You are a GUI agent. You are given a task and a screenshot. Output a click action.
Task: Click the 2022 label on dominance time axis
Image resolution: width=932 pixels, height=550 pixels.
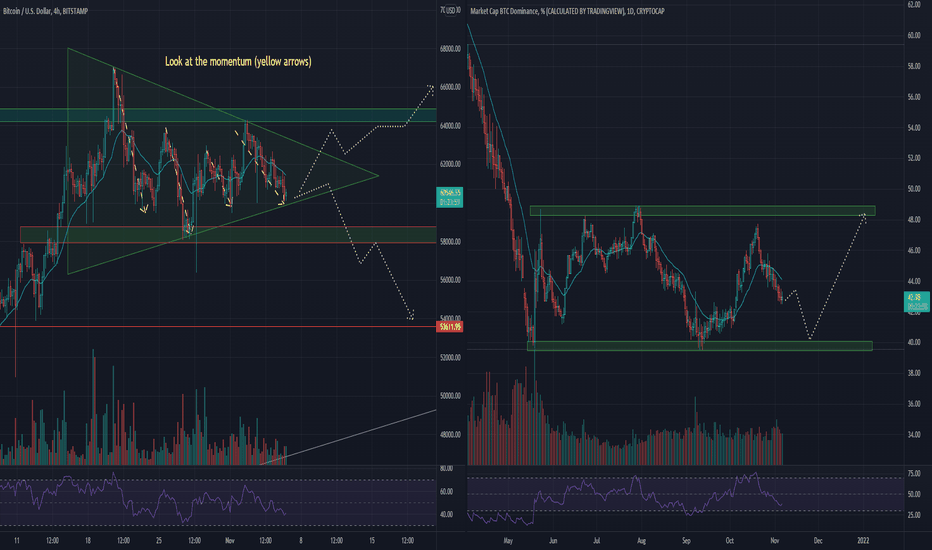pyautogui.click(x=863, y=540)
